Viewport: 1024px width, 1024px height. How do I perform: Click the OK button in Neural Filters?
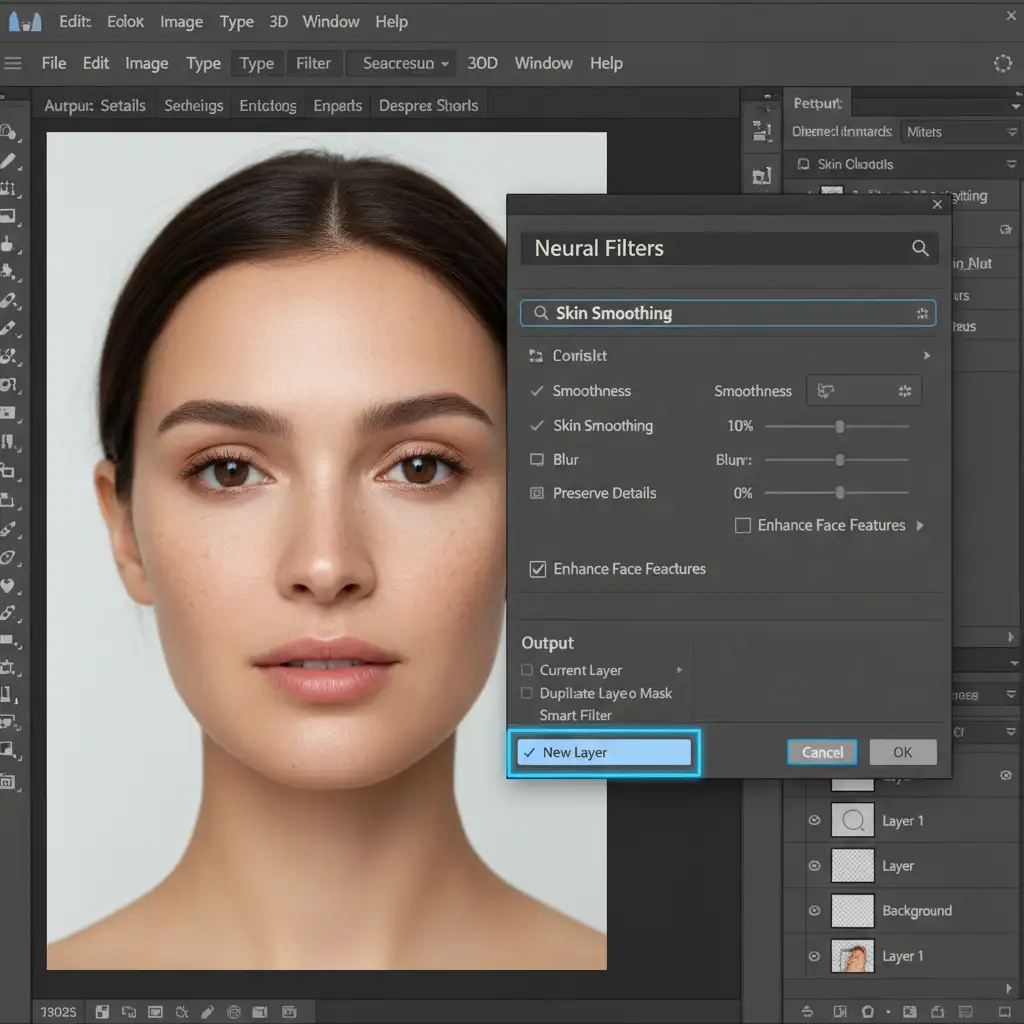[x=902, y=752]
